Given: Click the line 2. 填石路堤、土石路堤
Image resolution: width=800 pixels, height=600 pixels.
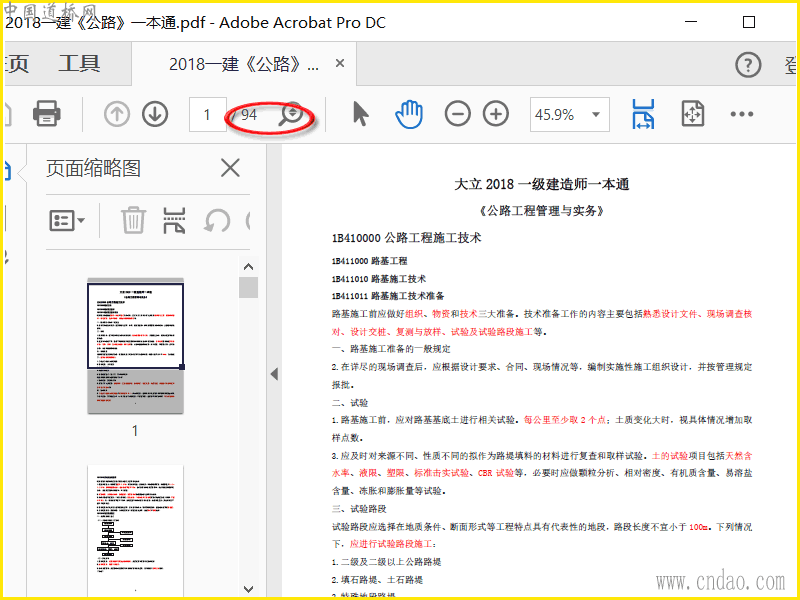Looking at the screenshot, I should [x=378, y=580].
